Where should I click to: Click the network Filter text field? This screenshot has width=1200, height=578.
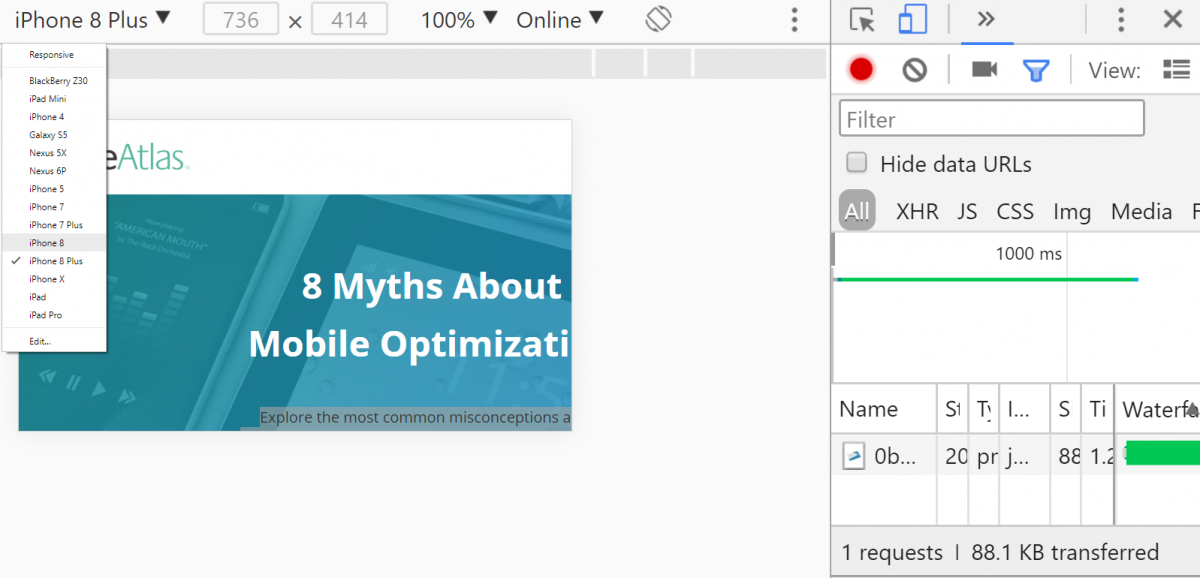click(x=991, y=119)
